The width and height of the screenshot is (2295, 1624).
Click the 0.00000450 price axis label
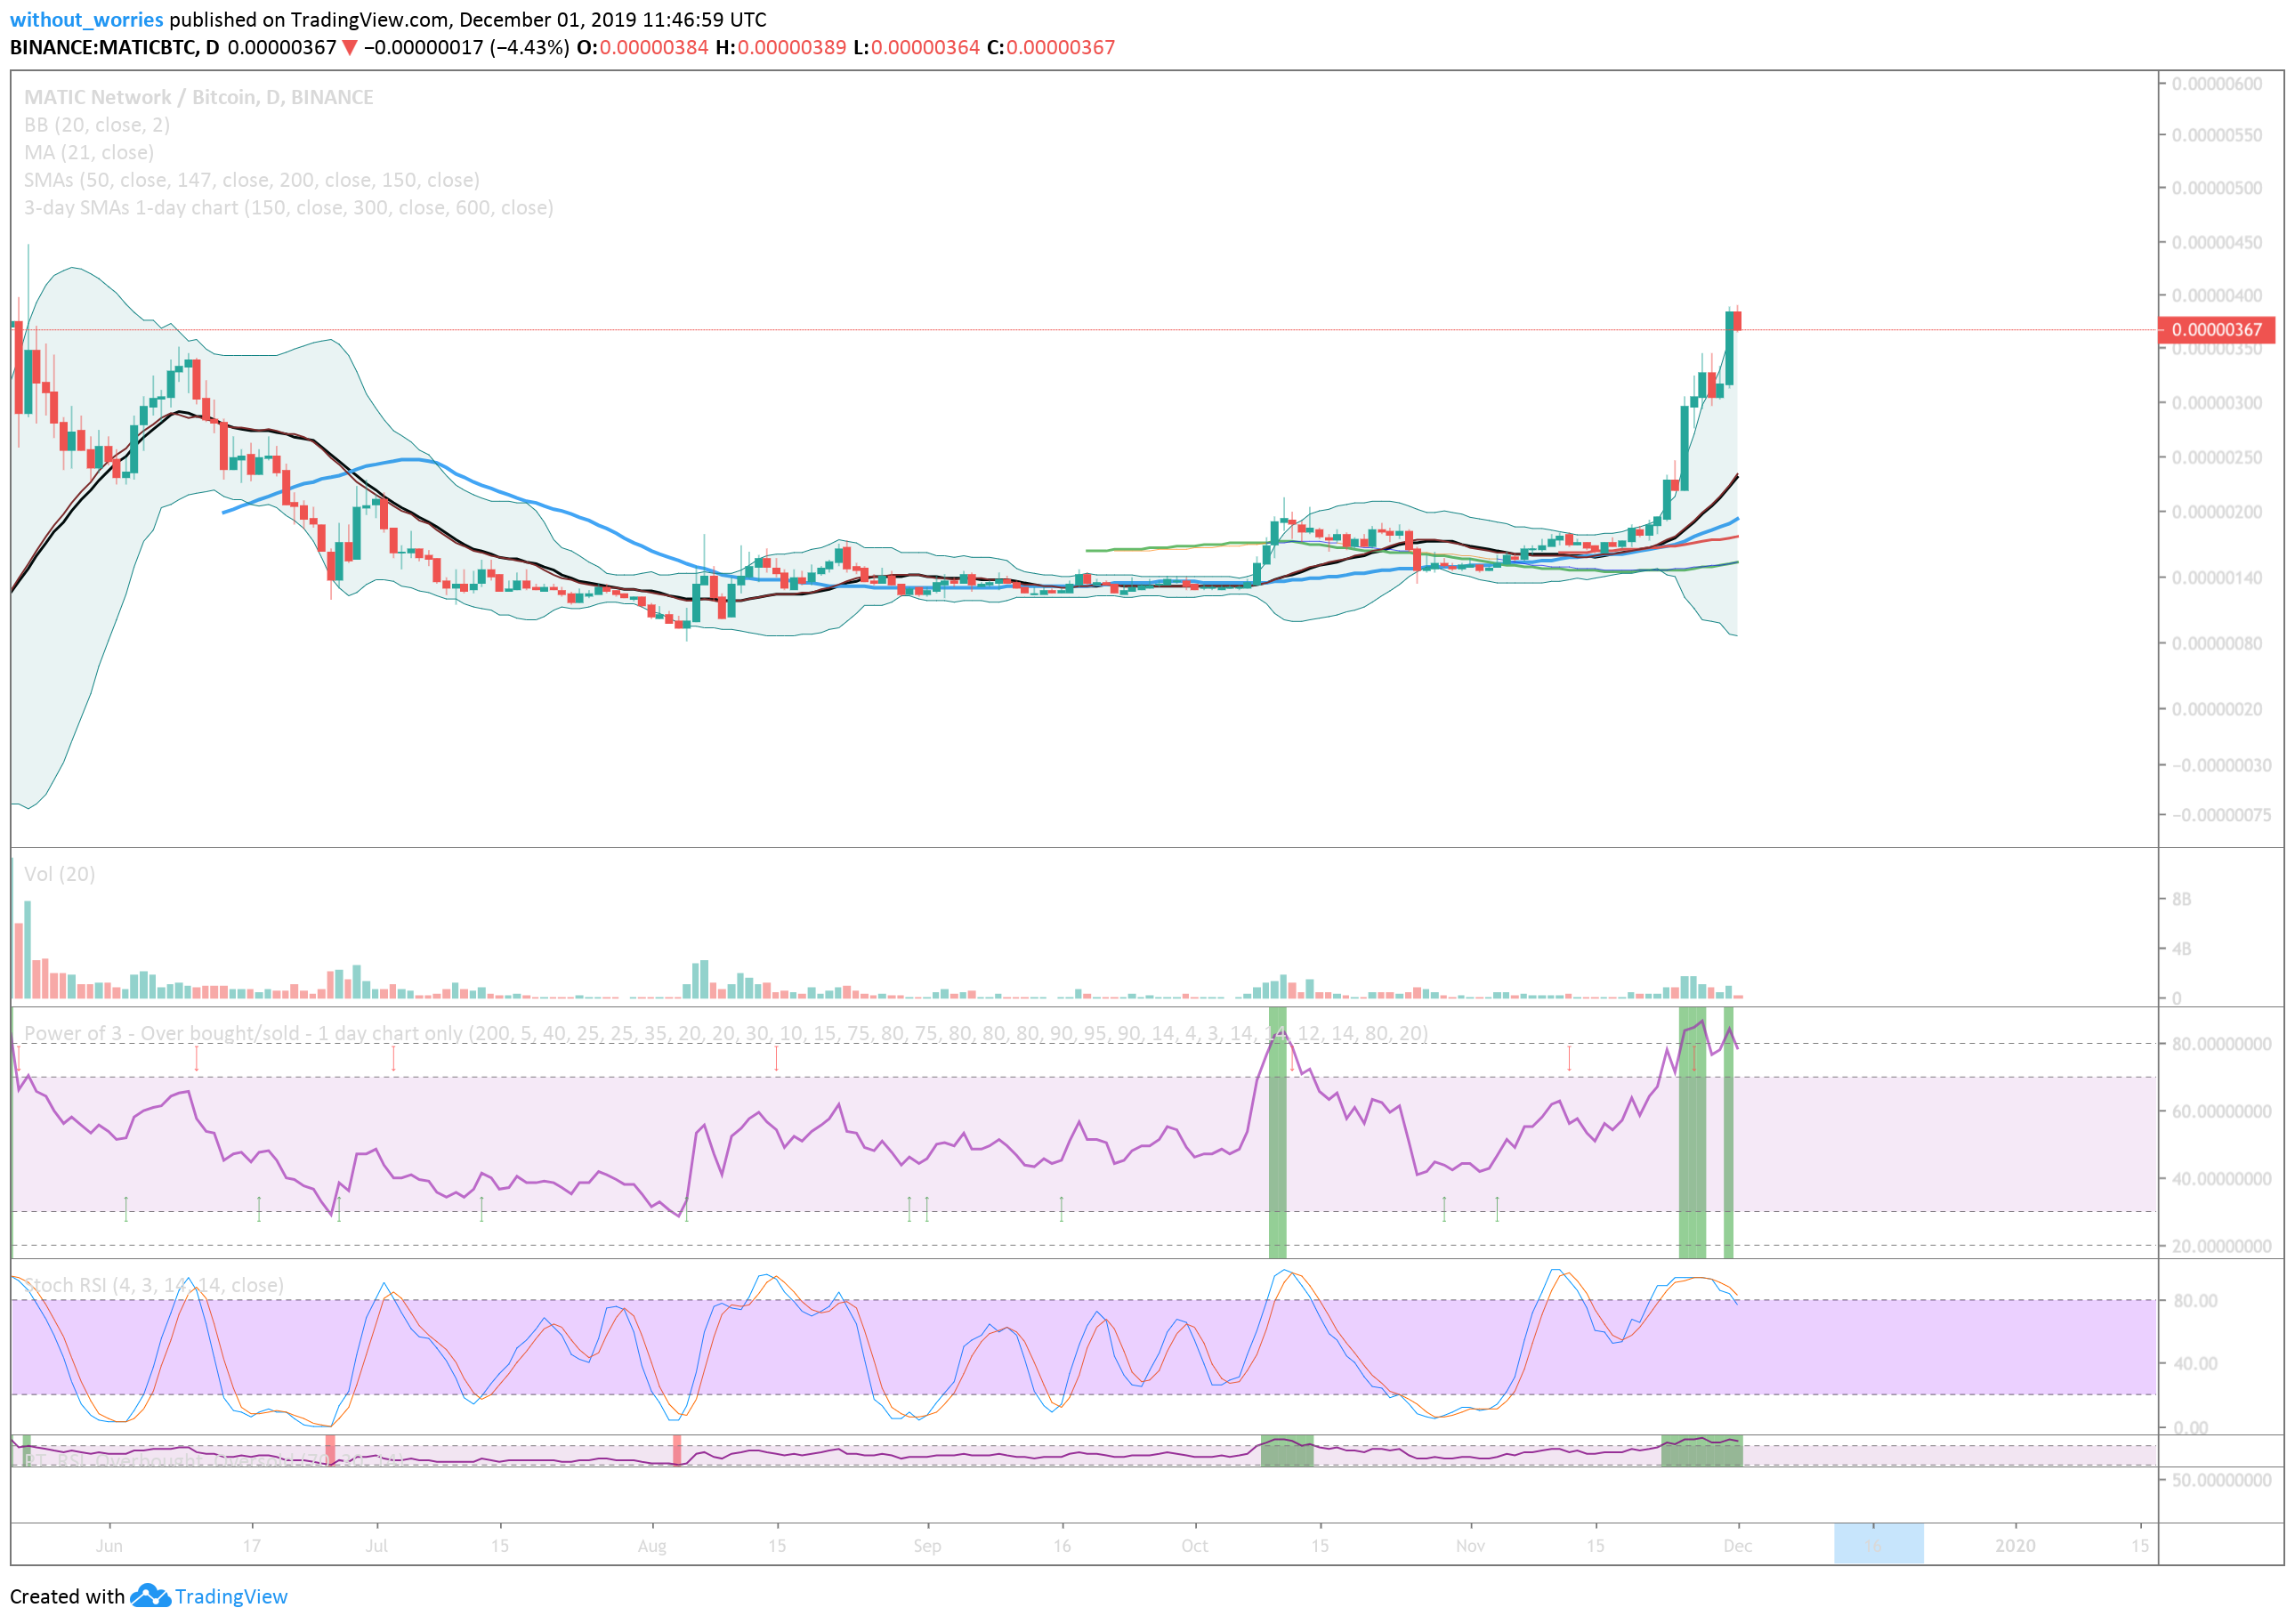click(2217, 243)
